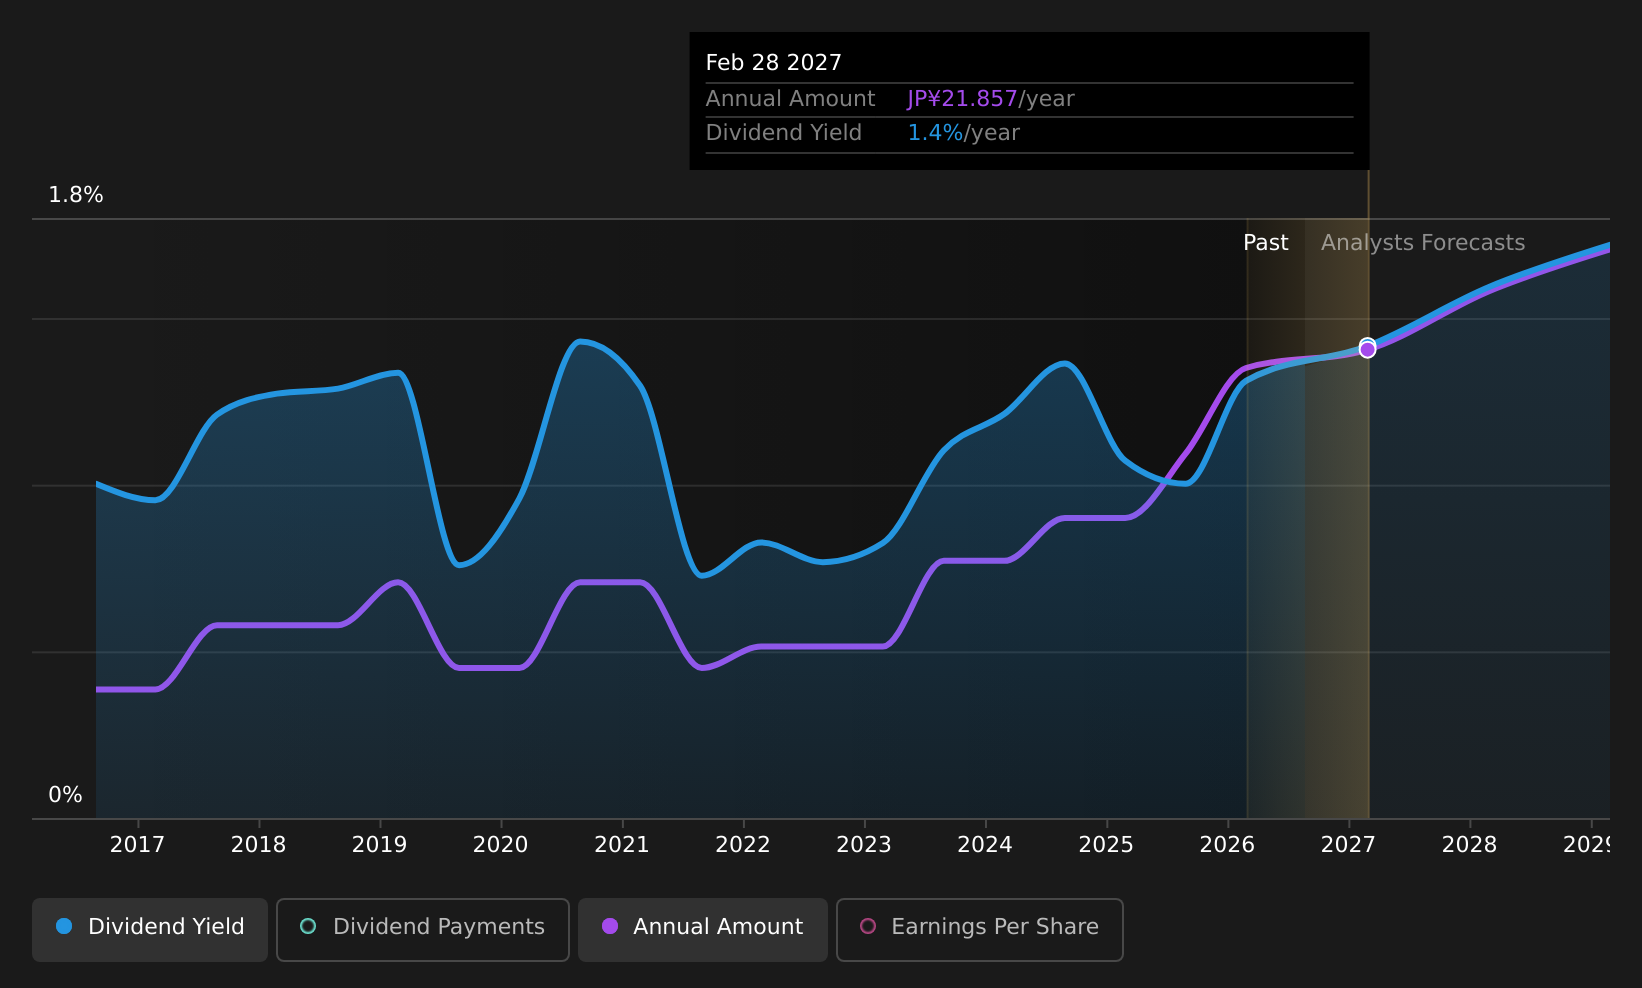Click the 0% y-axis label
1642x988 pixels.
pyautogui.click(x=66, y=795)
